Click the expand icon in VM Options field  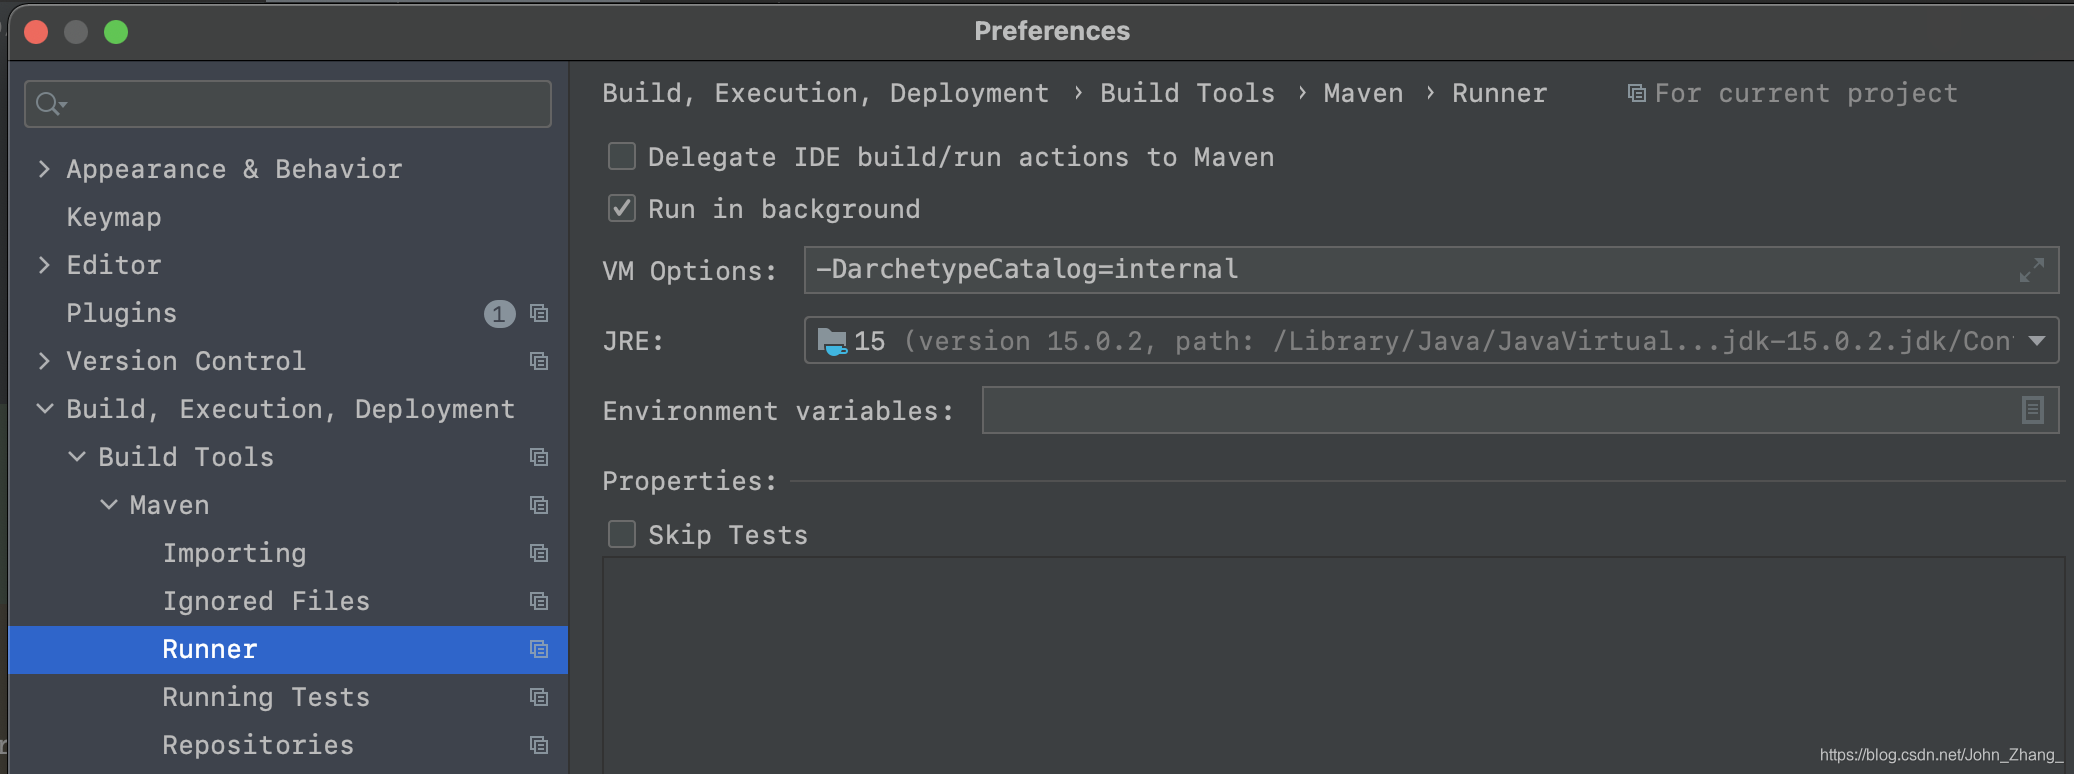pos(2031,270)
